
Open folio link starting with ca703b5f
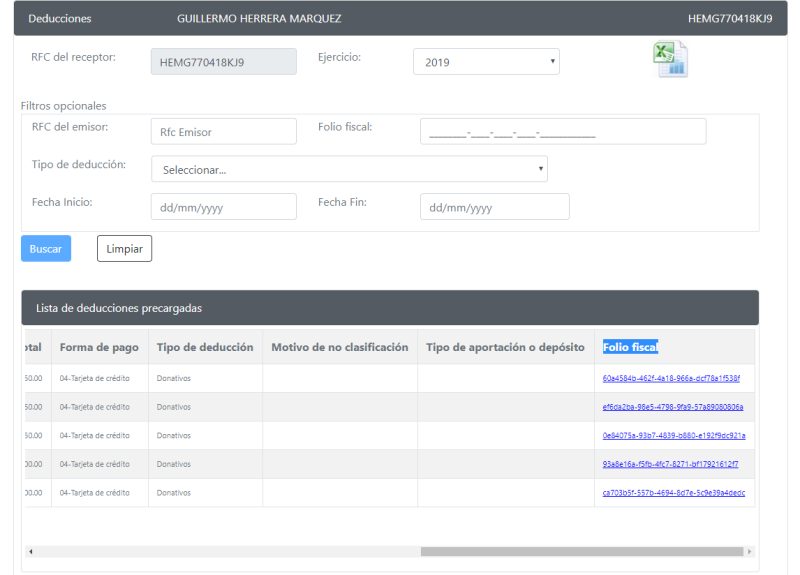point(673,493)
